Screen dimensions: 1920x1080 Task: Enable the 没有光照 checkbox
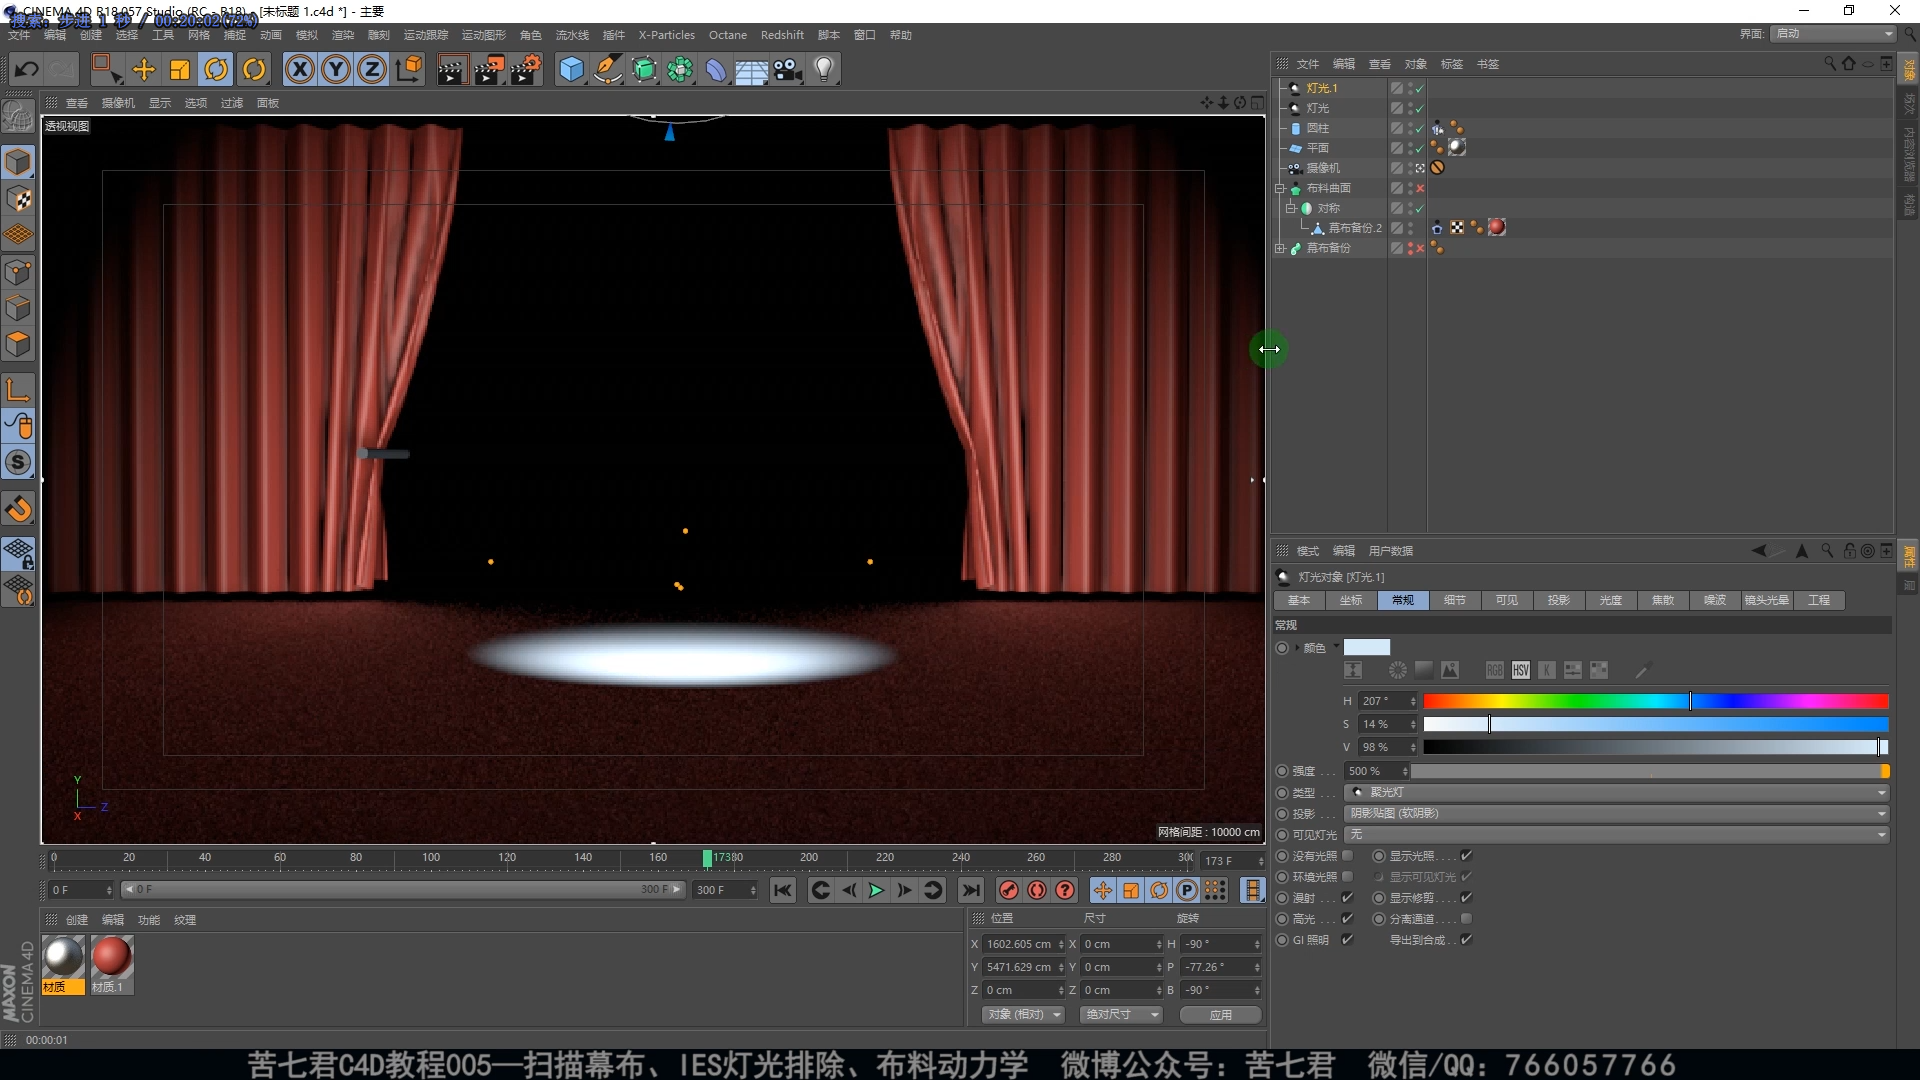(1347, 856)
